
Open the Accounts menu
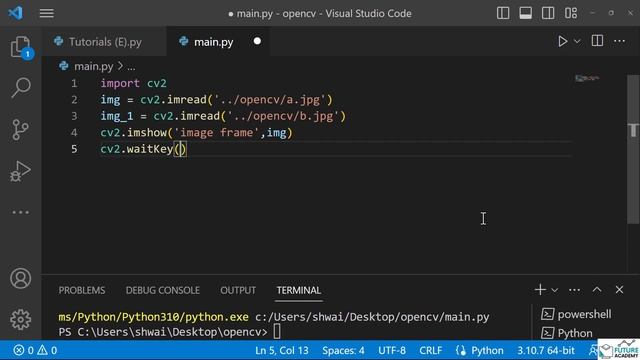point(20,278)
